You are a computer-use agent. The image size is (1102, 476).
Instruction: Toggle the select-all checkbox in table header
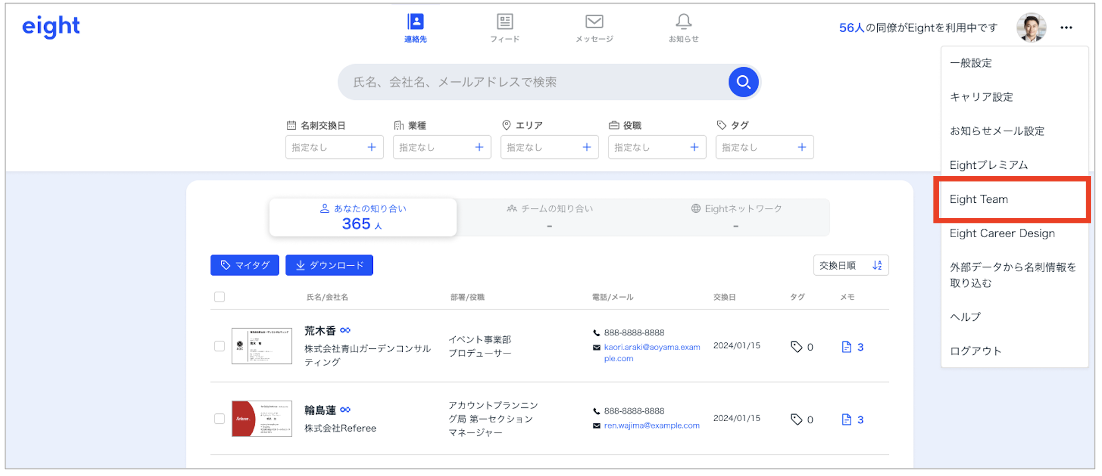[220, 297]
